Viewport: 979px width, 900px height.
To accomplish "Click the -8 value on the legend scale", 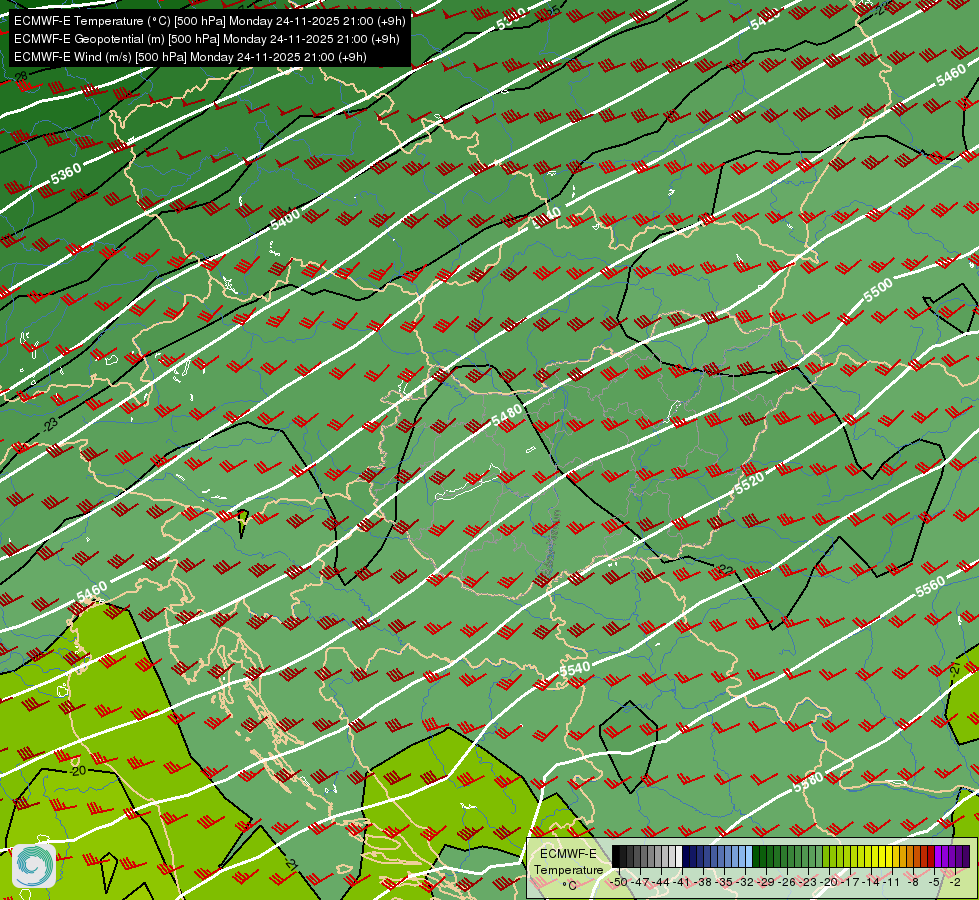I will [x=913, y=883].
